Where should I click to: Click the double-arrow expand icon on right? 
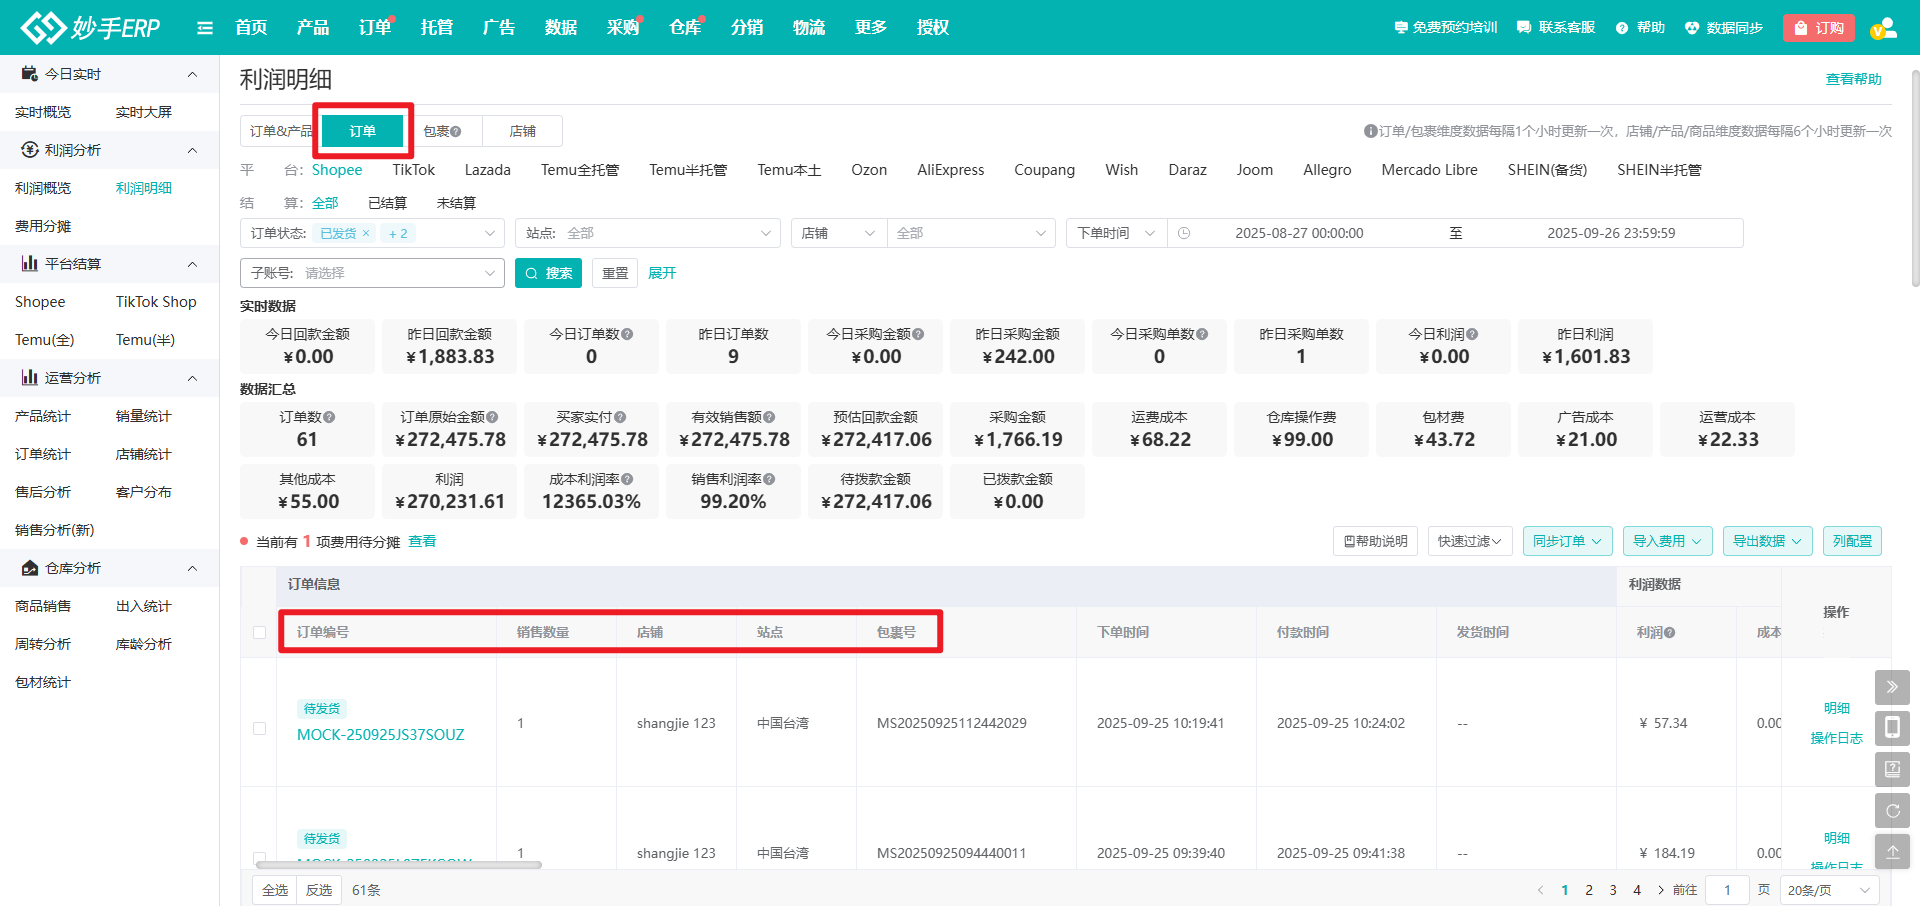coord(1892,687)
